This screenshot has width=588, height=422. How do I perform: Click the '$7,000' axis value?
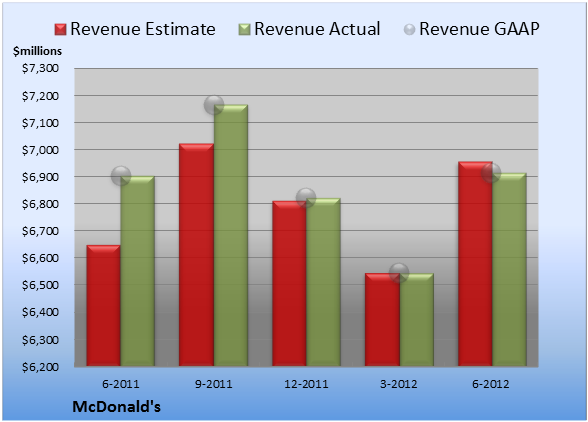point(40,150)
